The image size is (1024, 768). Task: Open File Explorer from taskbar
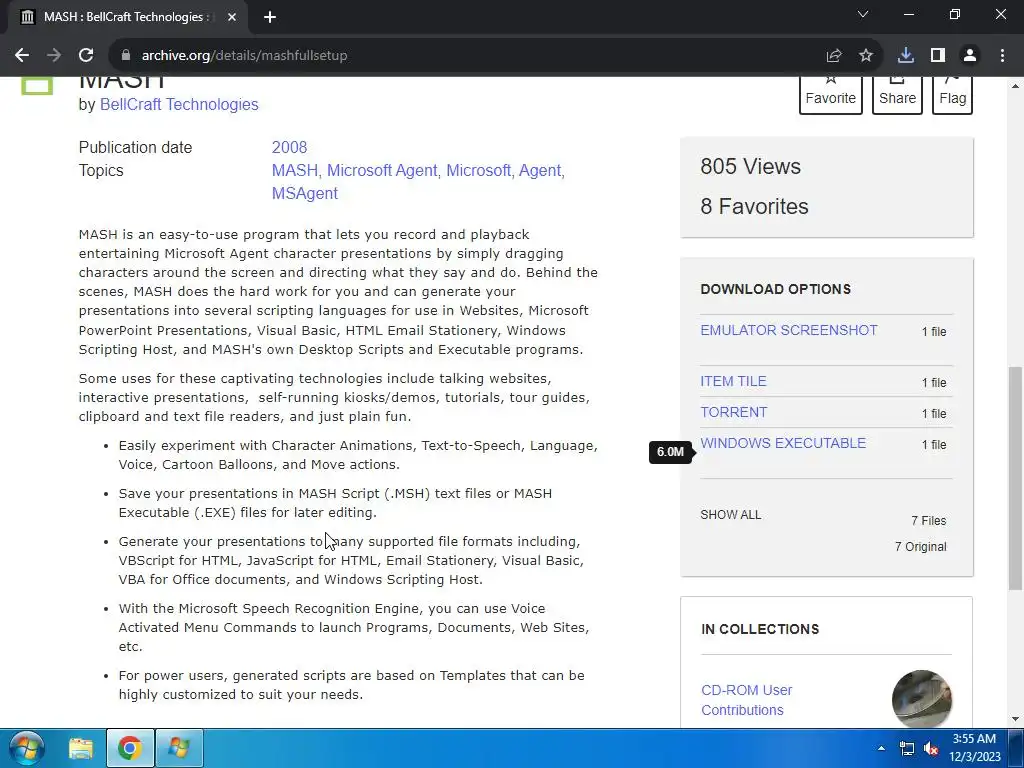tap(81, 748)
